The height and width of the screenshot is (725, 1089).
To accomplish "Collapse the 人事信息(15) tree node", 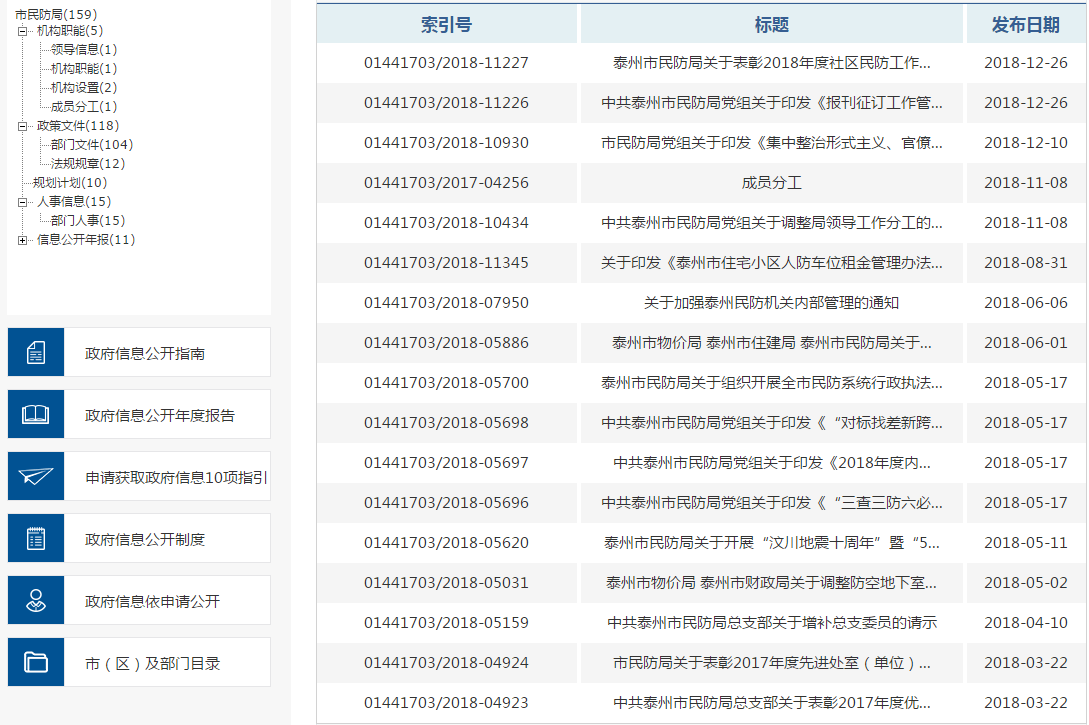I will 22,202.
